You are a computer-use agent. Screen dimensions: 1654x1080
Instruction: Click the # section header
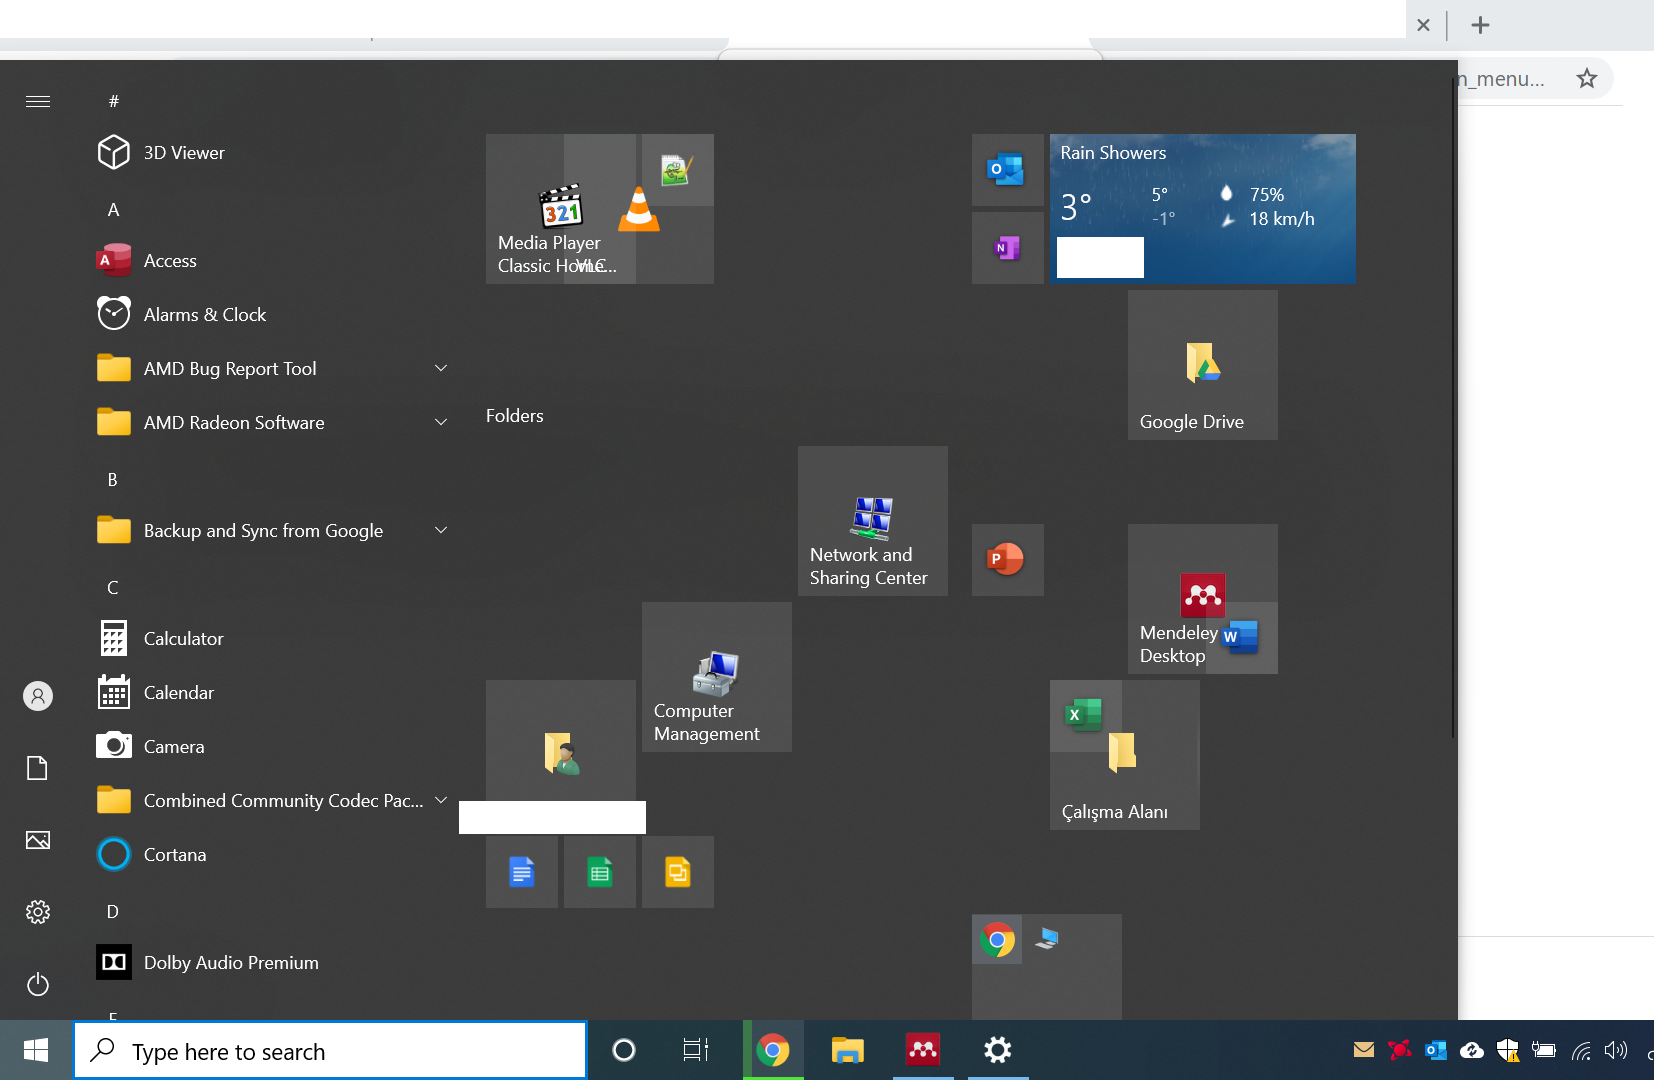coord(114,101)
